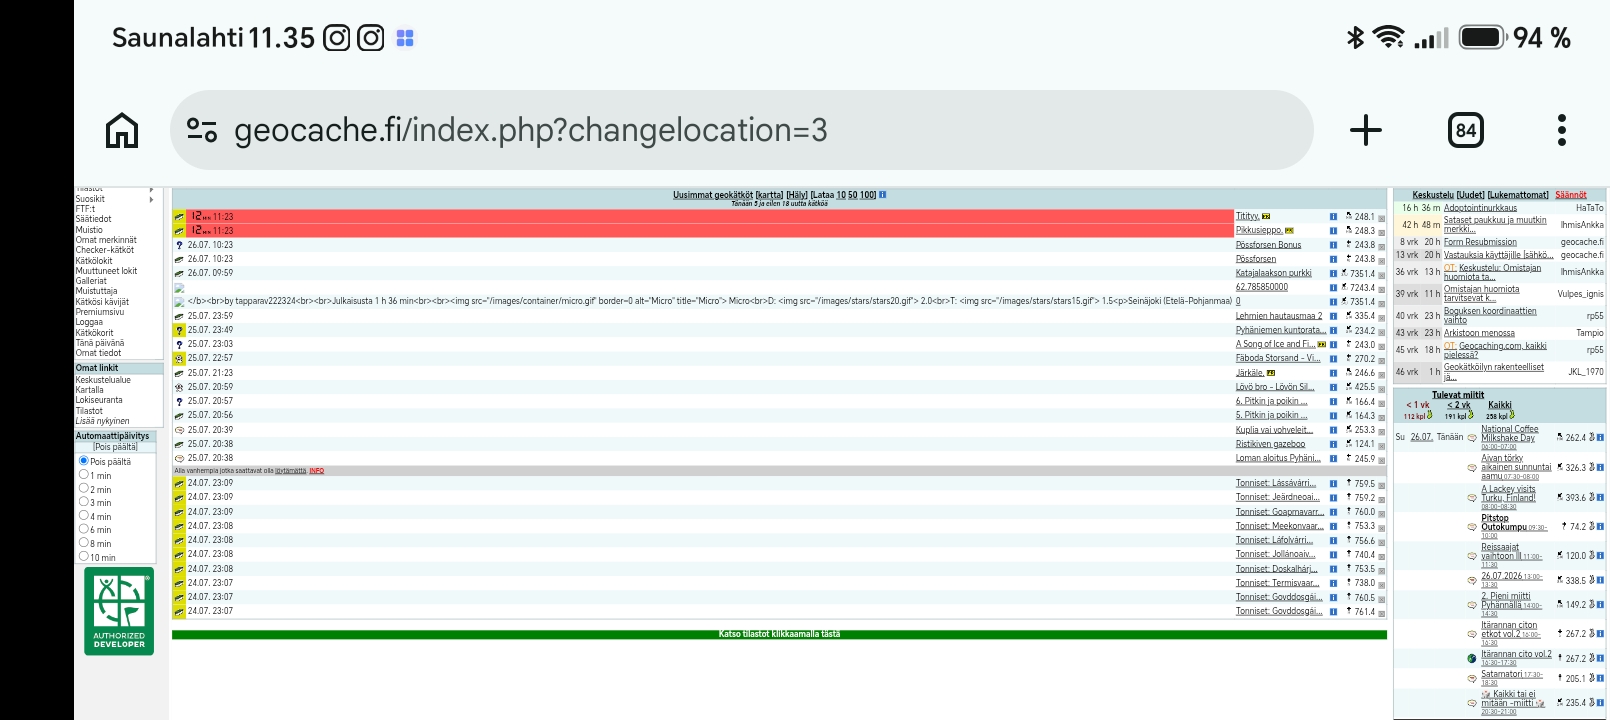The width and height of the screenshot is (1610, 720).
Task: Select 3 min auto-refresh radio button
Action: click(x=84, y=502)
